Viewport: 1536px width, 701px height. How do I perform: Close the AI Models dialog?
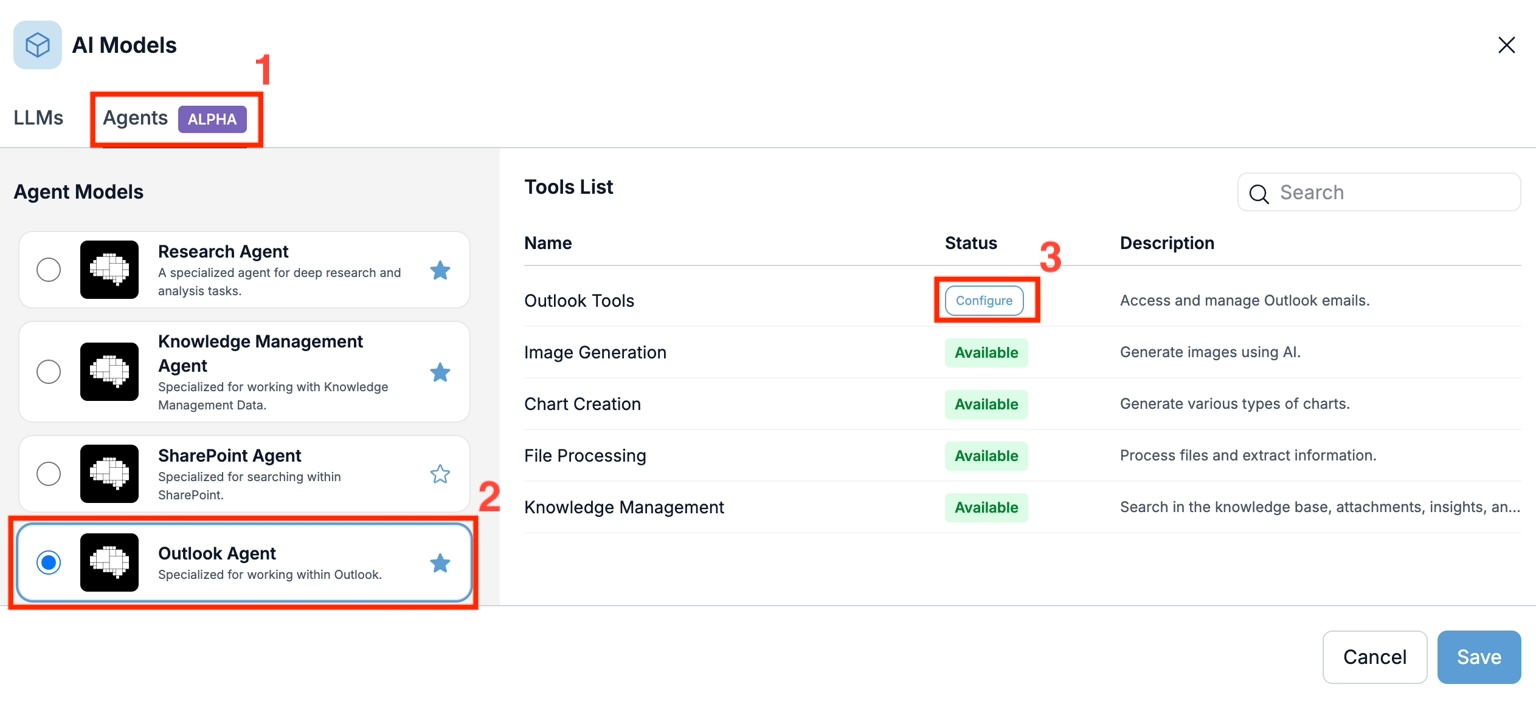coord(1506,45)
